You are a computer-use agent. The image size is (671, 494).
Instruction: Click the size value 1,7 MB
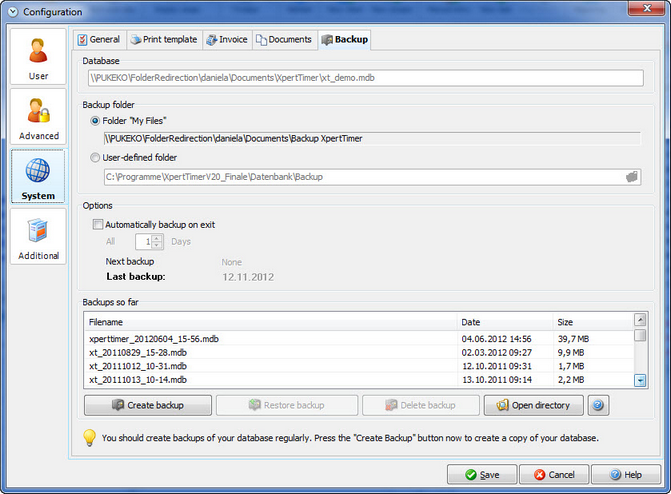tap(571, 366)
